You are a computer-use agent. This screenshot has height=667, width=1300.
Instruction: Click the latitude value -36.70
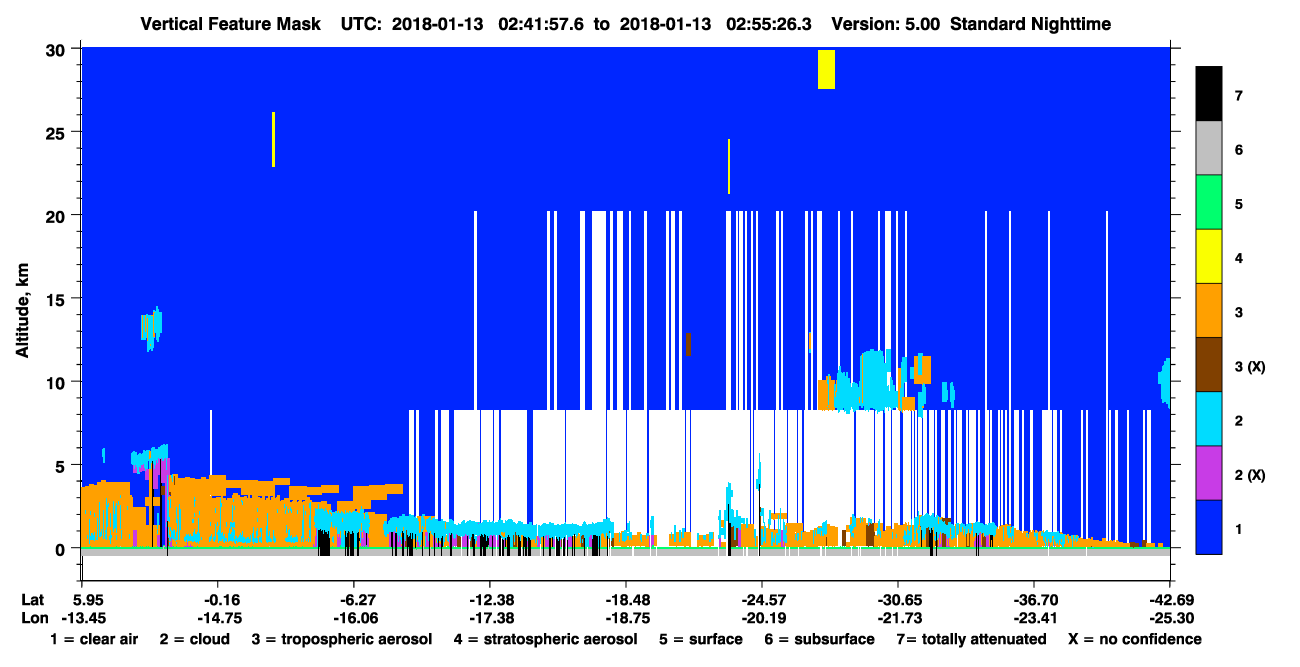(1034, 600)
